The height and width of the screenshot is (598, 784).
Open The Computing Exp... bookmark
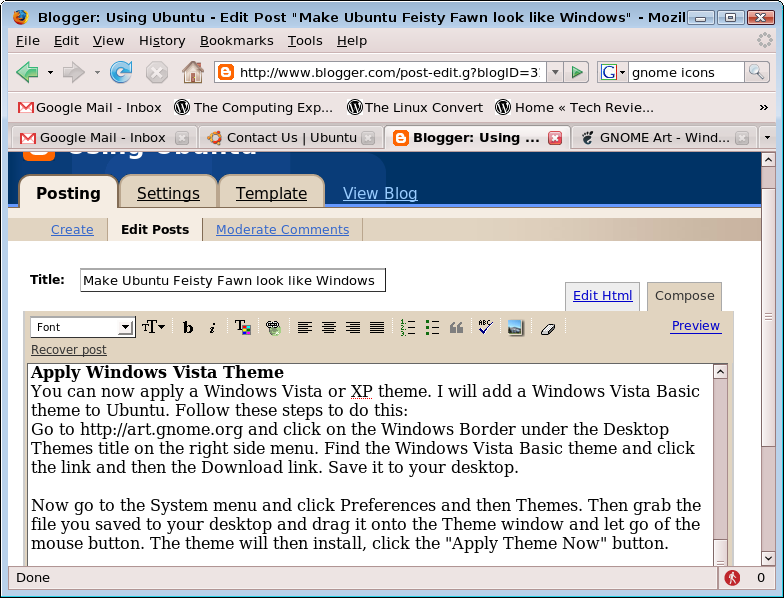254,108
